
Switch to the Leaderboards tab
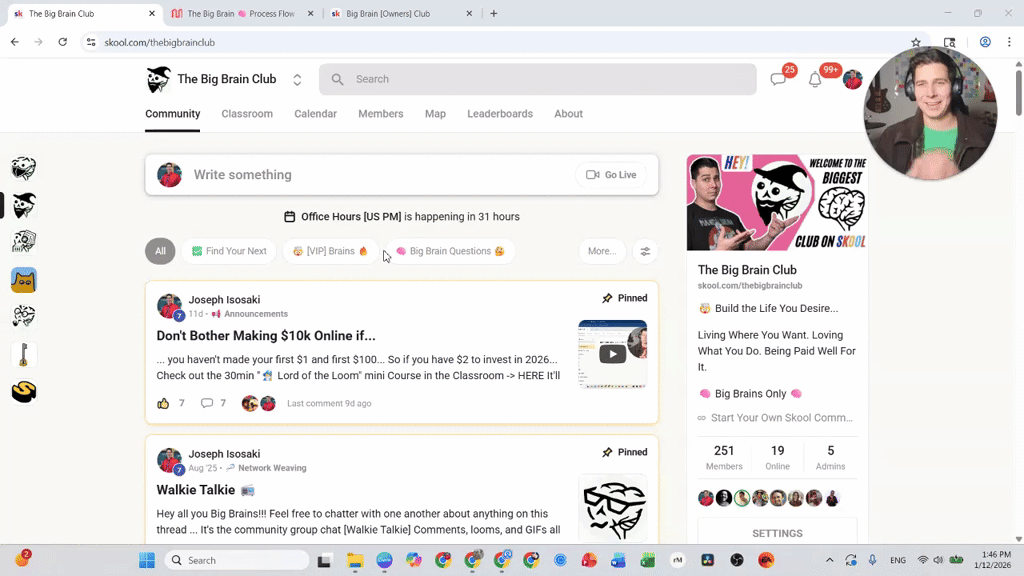click(x=500, y=114)
